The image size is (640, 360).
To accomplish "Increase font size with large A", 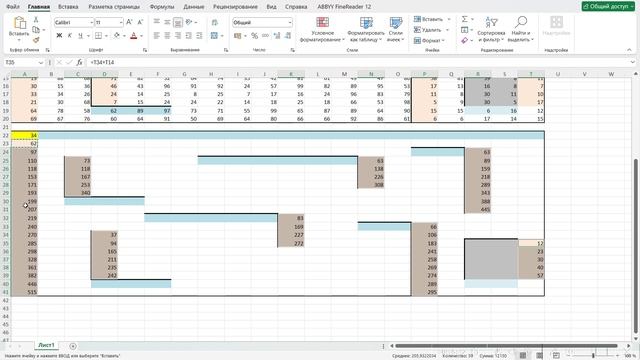I will [129, 22].
